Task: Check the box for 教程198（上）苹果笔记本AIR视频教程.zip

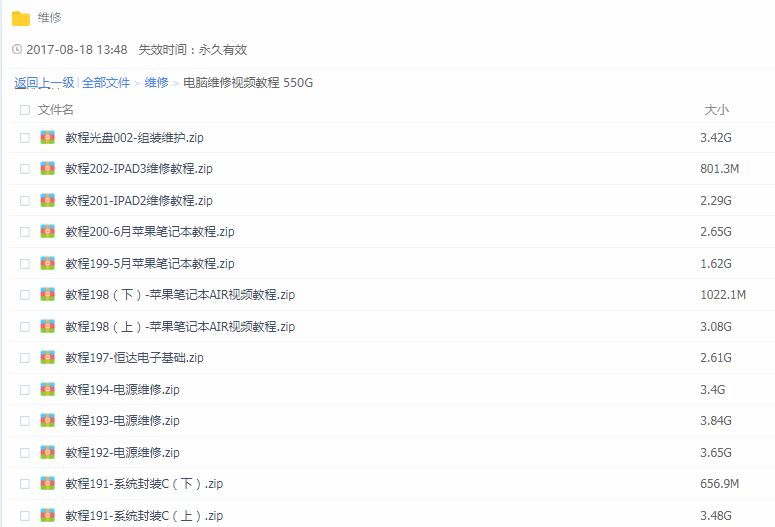Action: coord(25,327)
